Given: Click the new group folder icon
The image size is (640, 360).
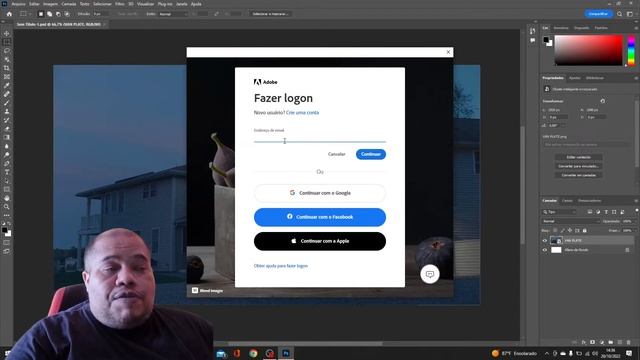Looking at the screenshot, I should [611, 342].
